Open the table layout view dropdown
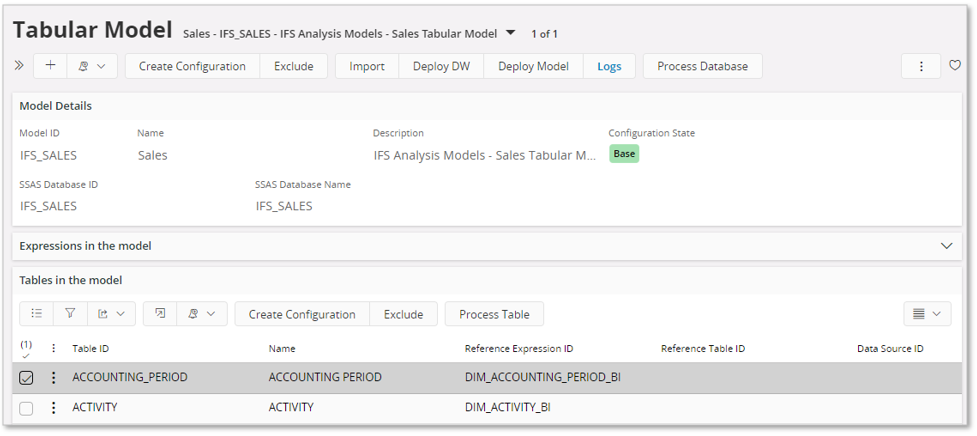Screen dimensions: 977x436 927,314
